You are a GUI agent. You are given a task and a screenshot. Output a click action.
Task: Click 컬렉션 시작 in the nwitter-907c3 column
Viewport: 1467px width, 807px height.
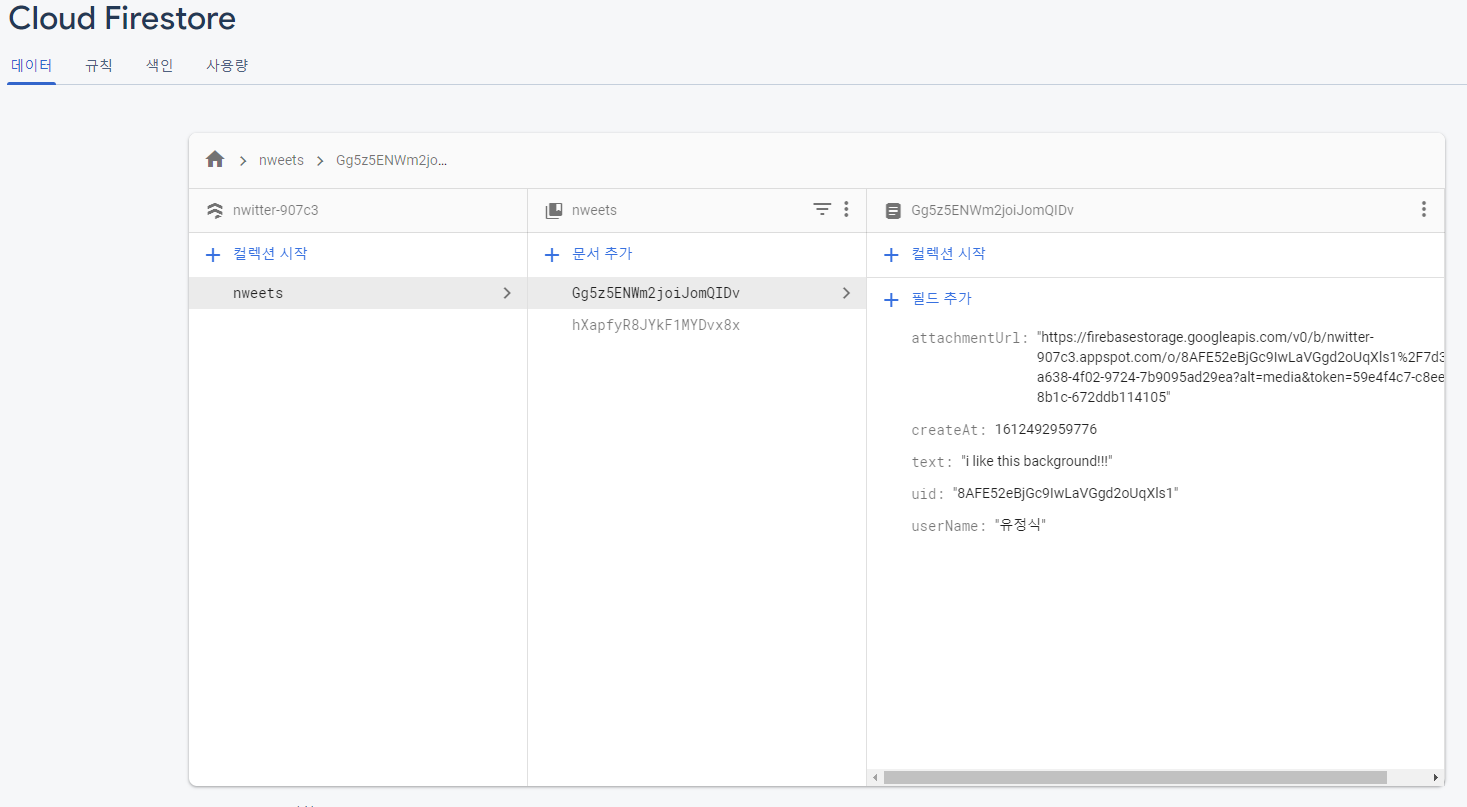(270, 254)
